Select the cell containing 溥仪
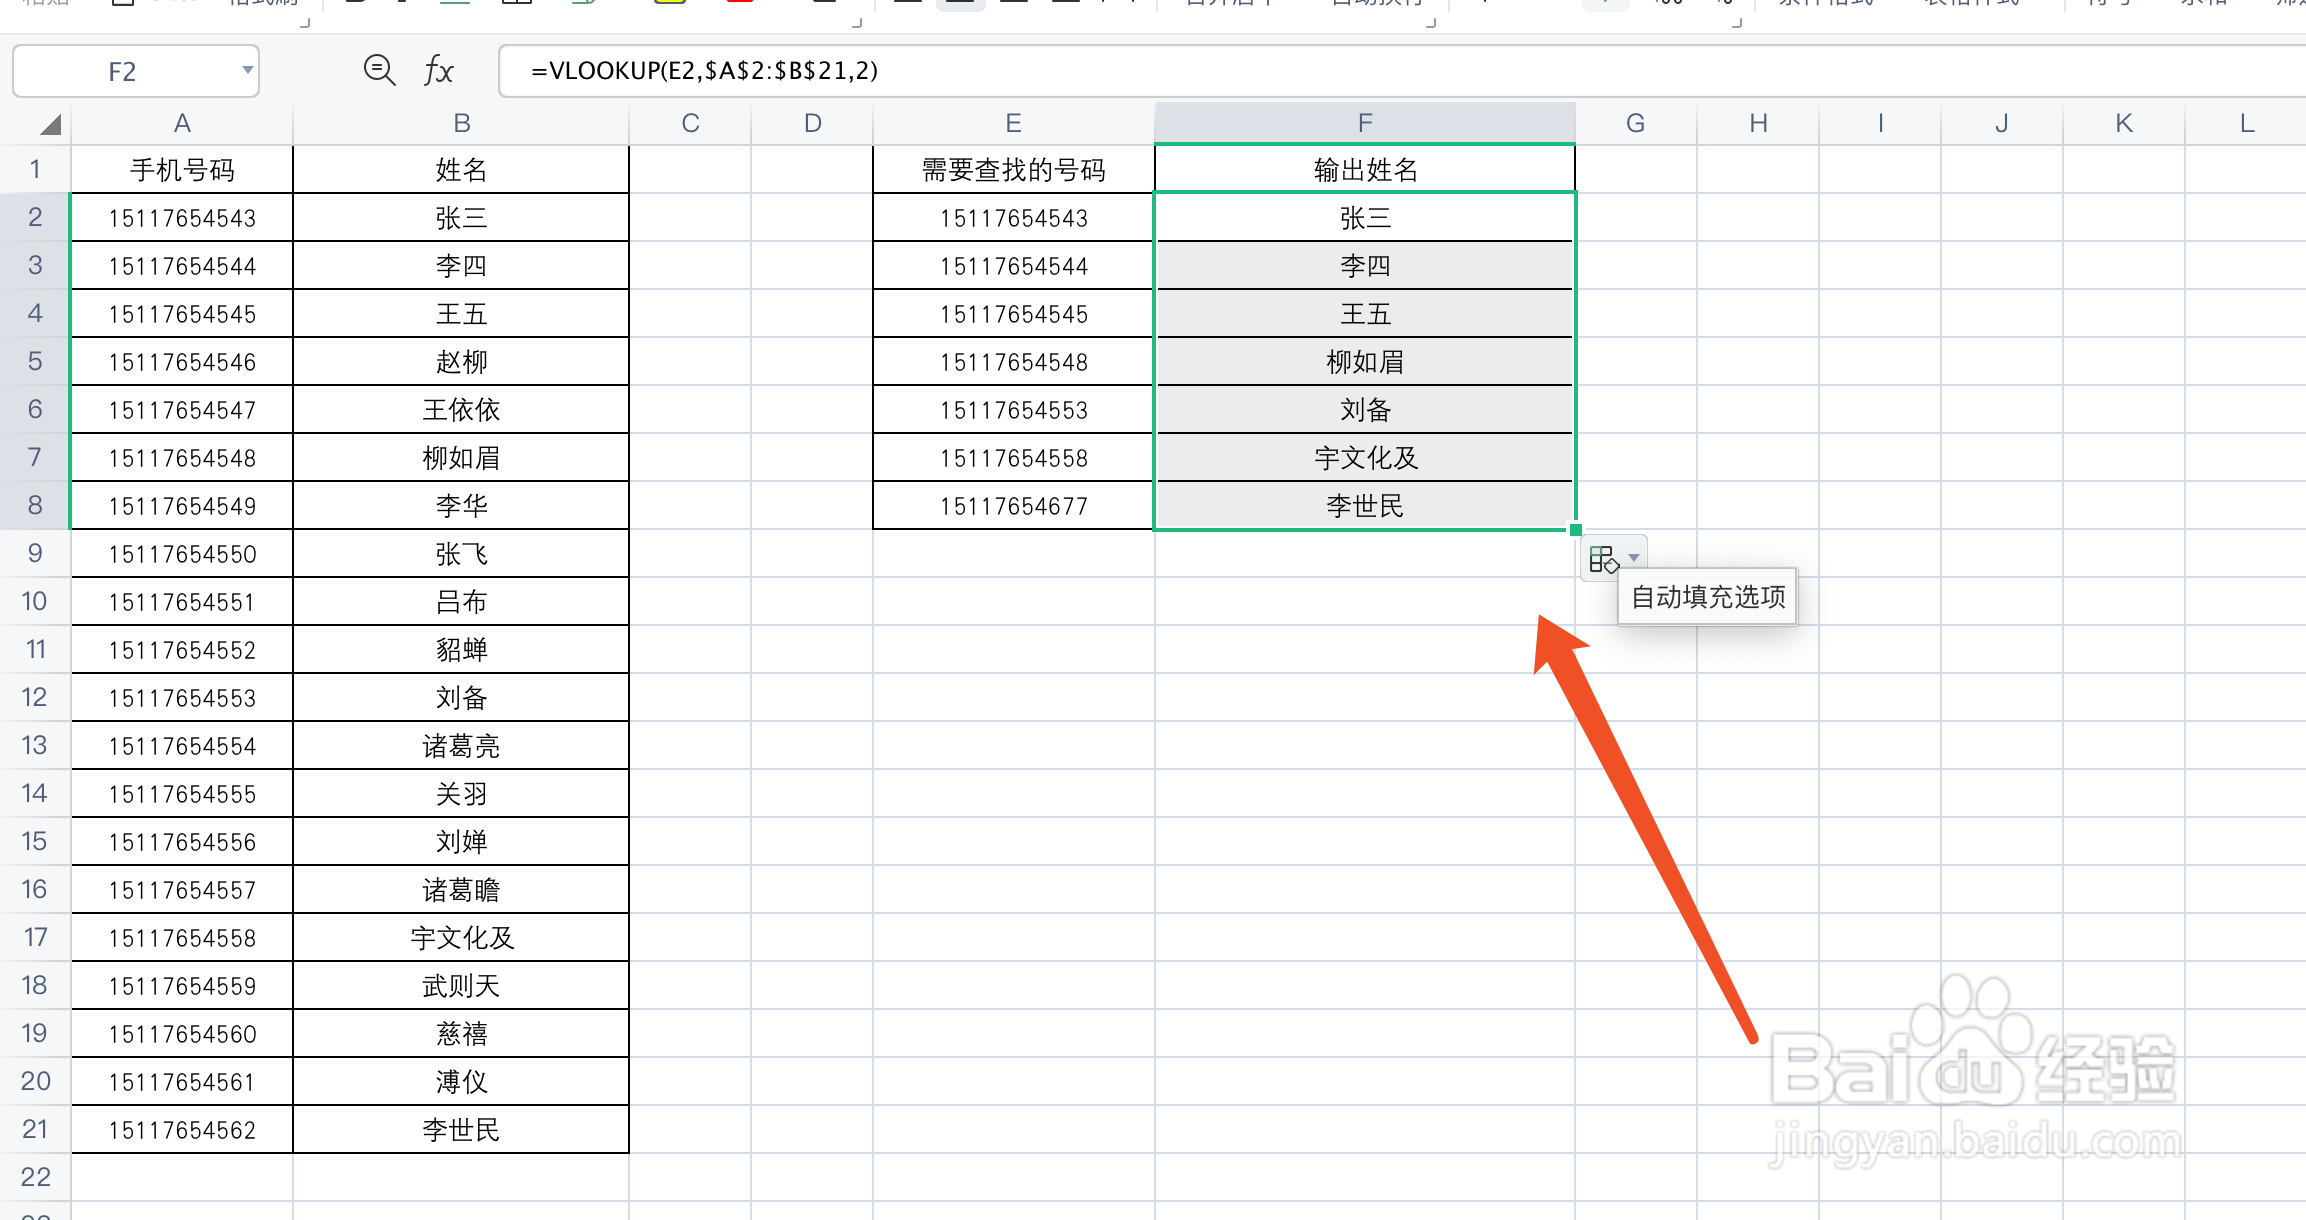The height and width of the screenshot is (1220, 2306). (x=461, y=1082)
